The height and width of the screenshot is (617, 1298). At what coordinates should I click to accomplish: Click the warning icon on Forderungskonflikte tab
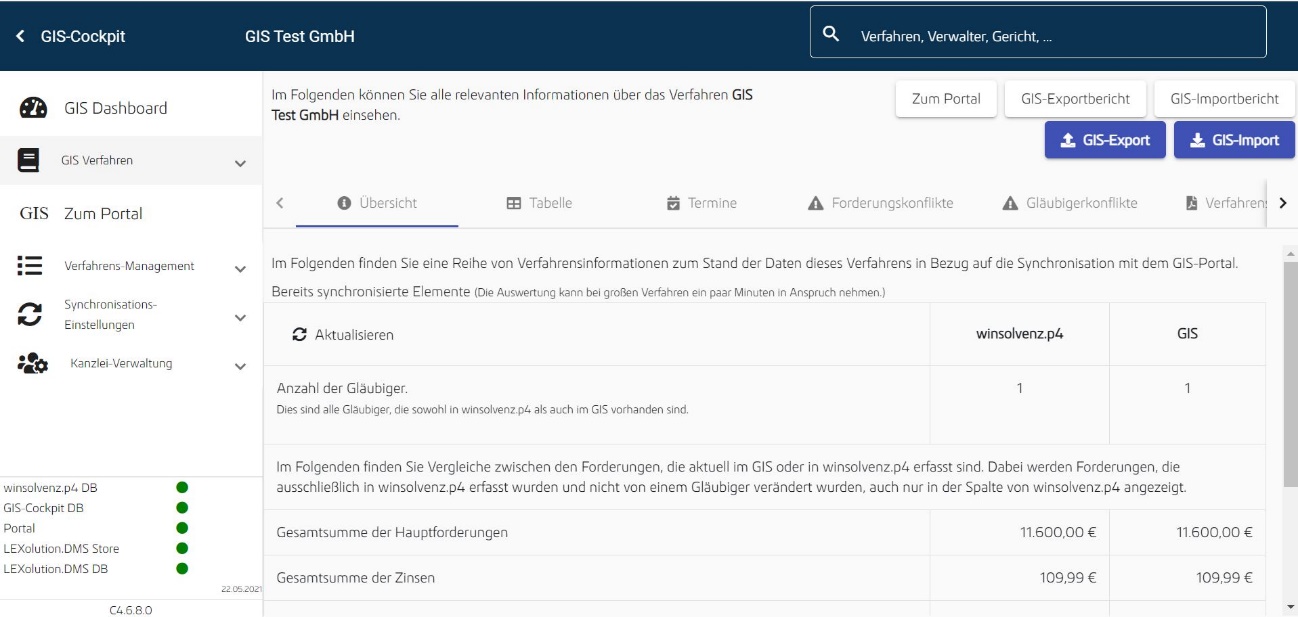[815, 203]
